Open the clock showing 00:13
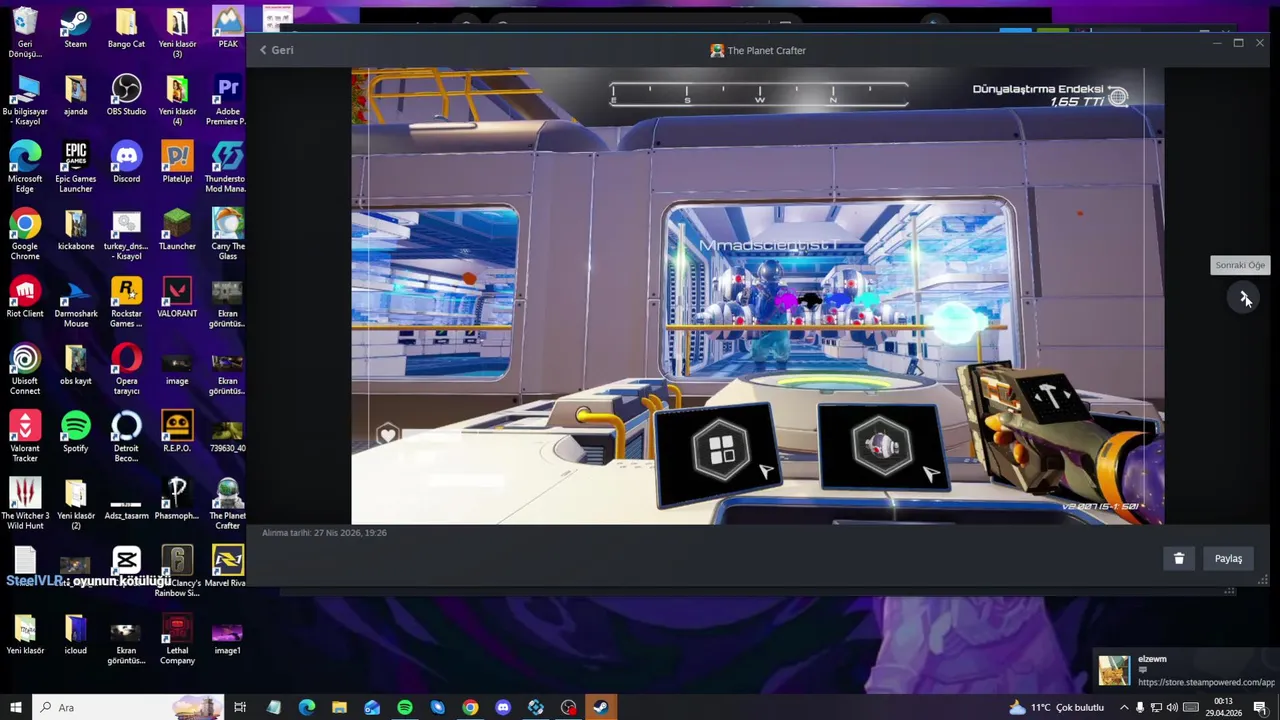Viewport: 1280px width, 720px height. (1222, 707)
